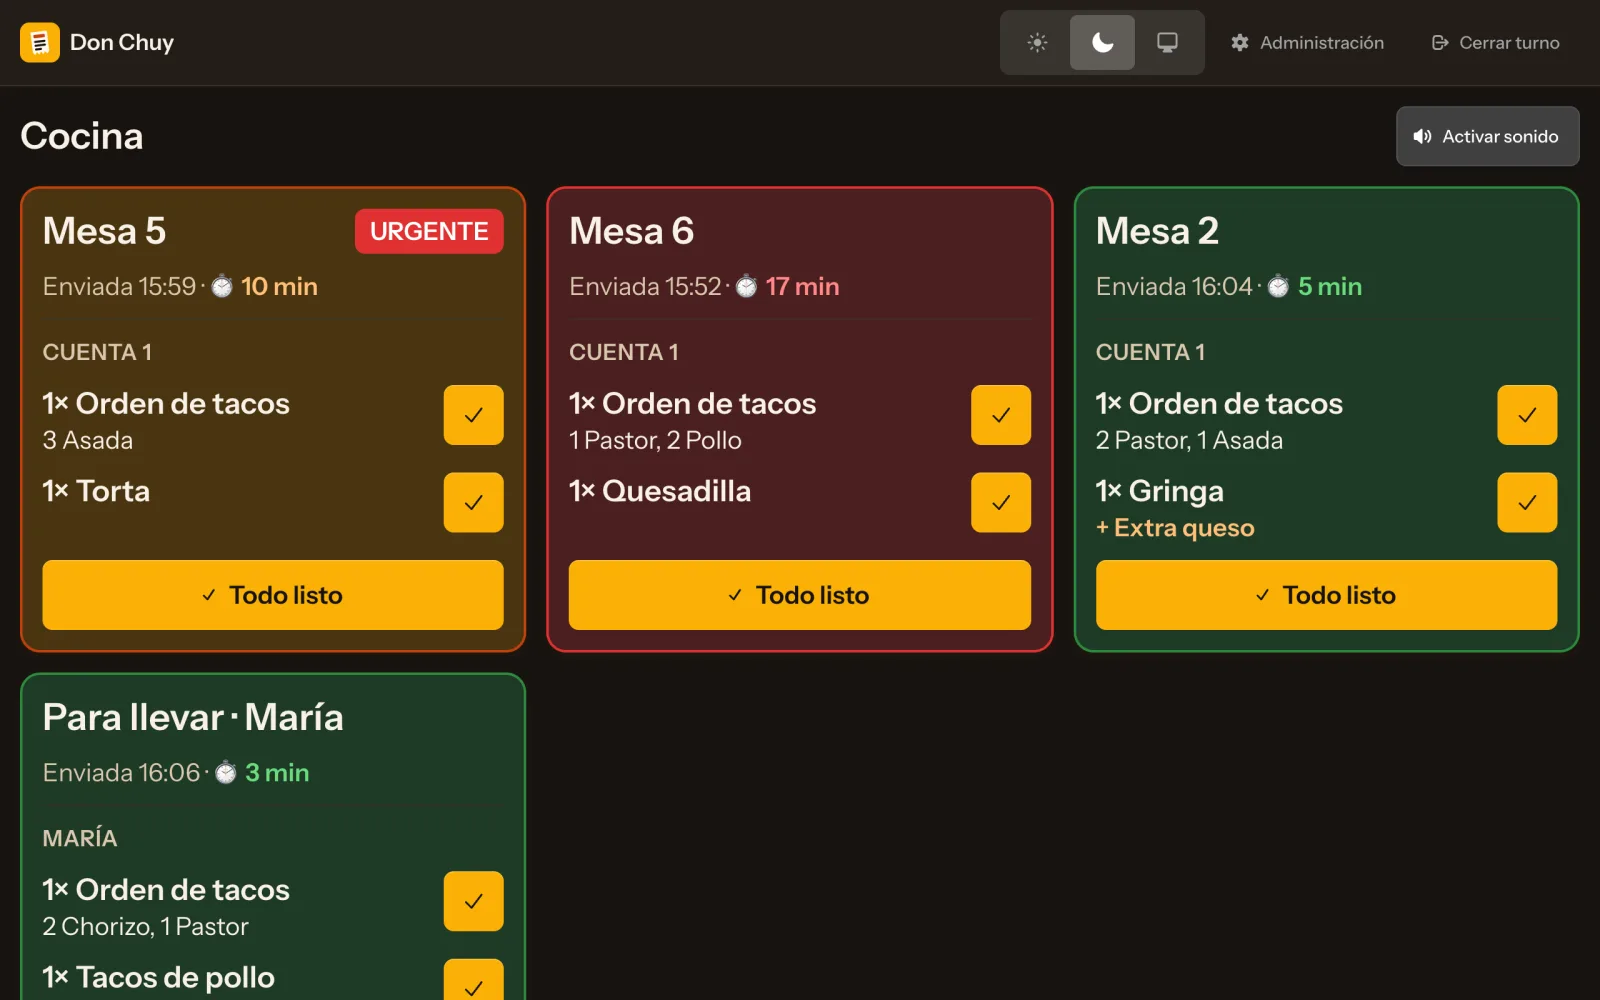Mark Mesa 6 Orden de tacos ready
The height and width of the screenshot is (1000, 1600).
(x=1000, y=415)
